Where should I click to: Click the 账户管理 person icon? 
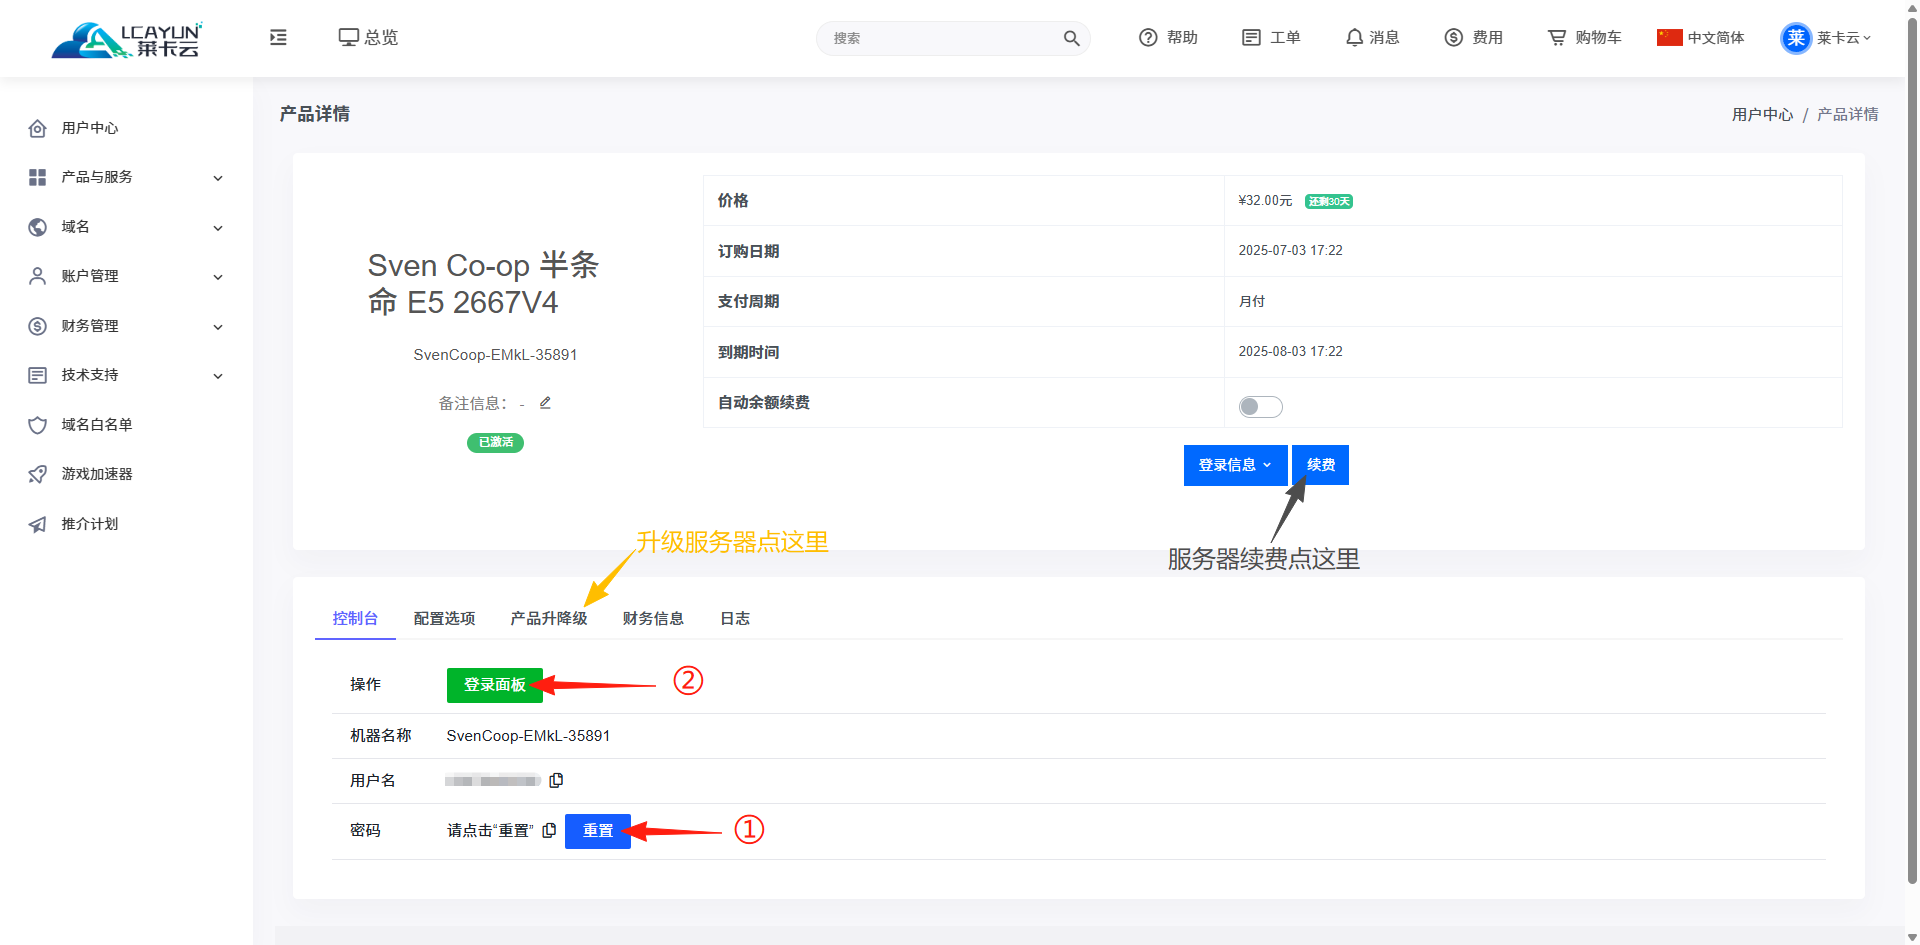click(38, 276)
